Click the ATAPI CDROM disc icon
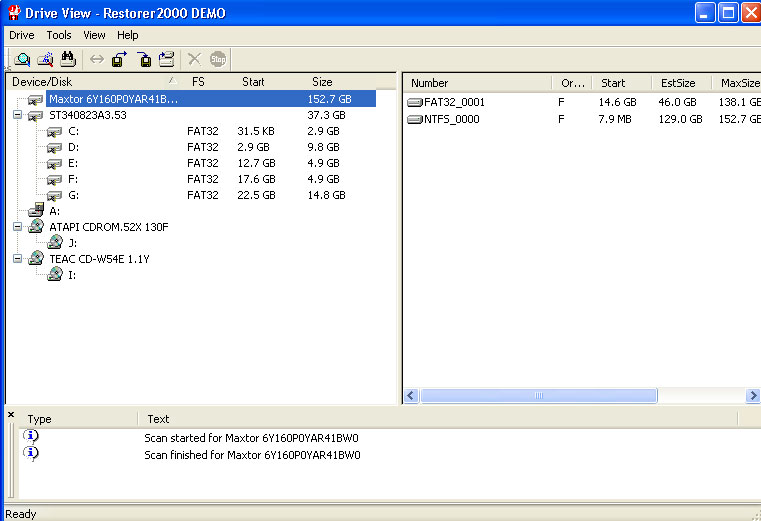Screen dimensions: 761x521 coord(36,226)
